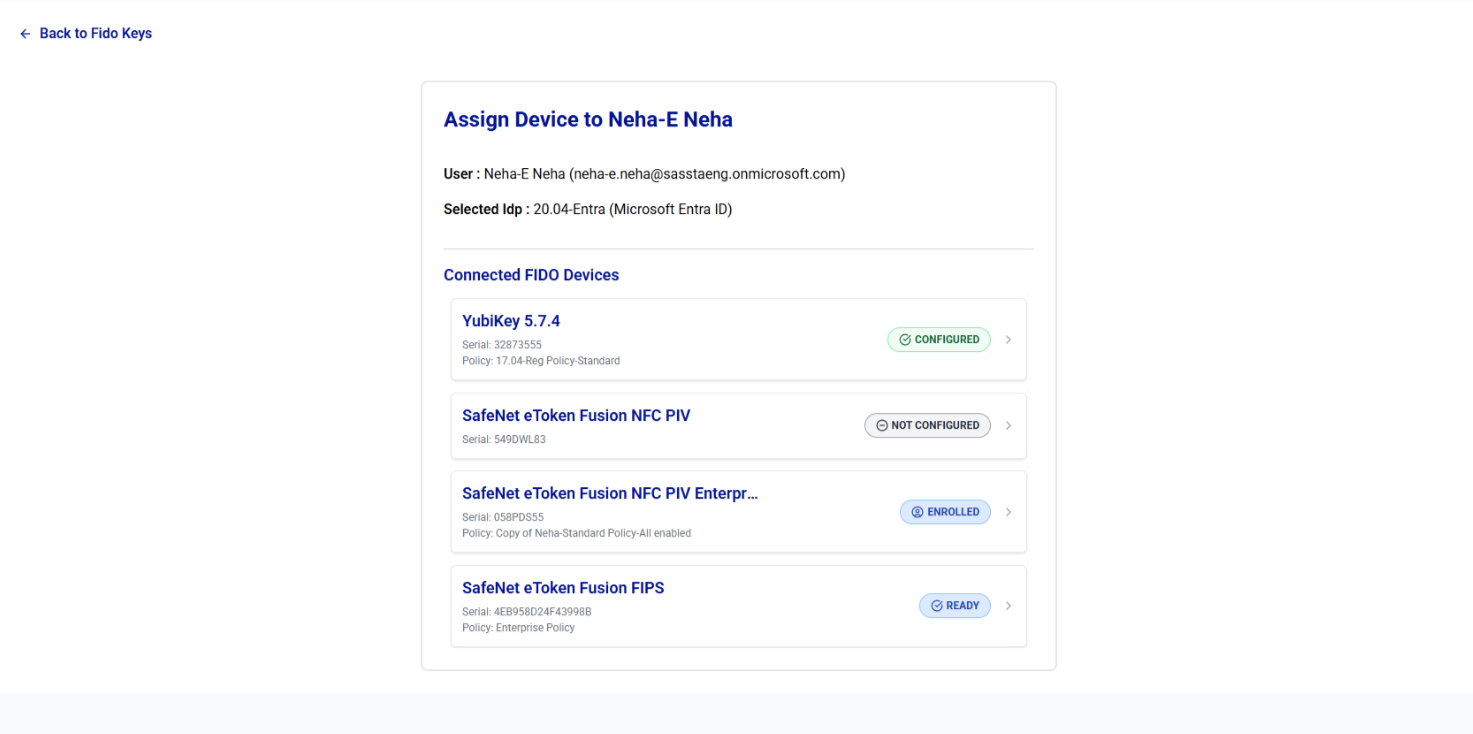1473x734 pixels.
Task: Click the minus circle icon in NOT CONFIGURED badge
Action: [882, 426]
